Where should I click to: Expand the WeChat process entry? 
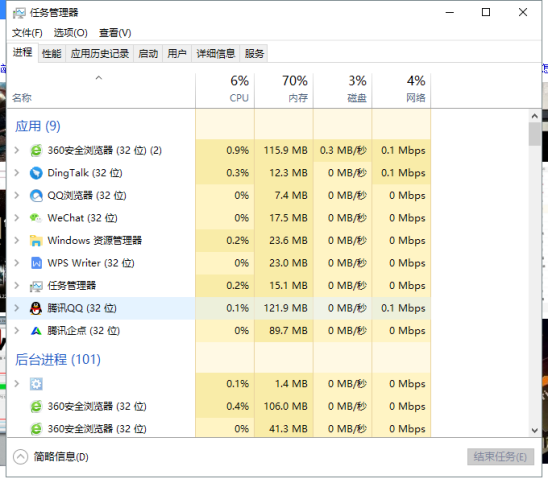pos(16,218)
